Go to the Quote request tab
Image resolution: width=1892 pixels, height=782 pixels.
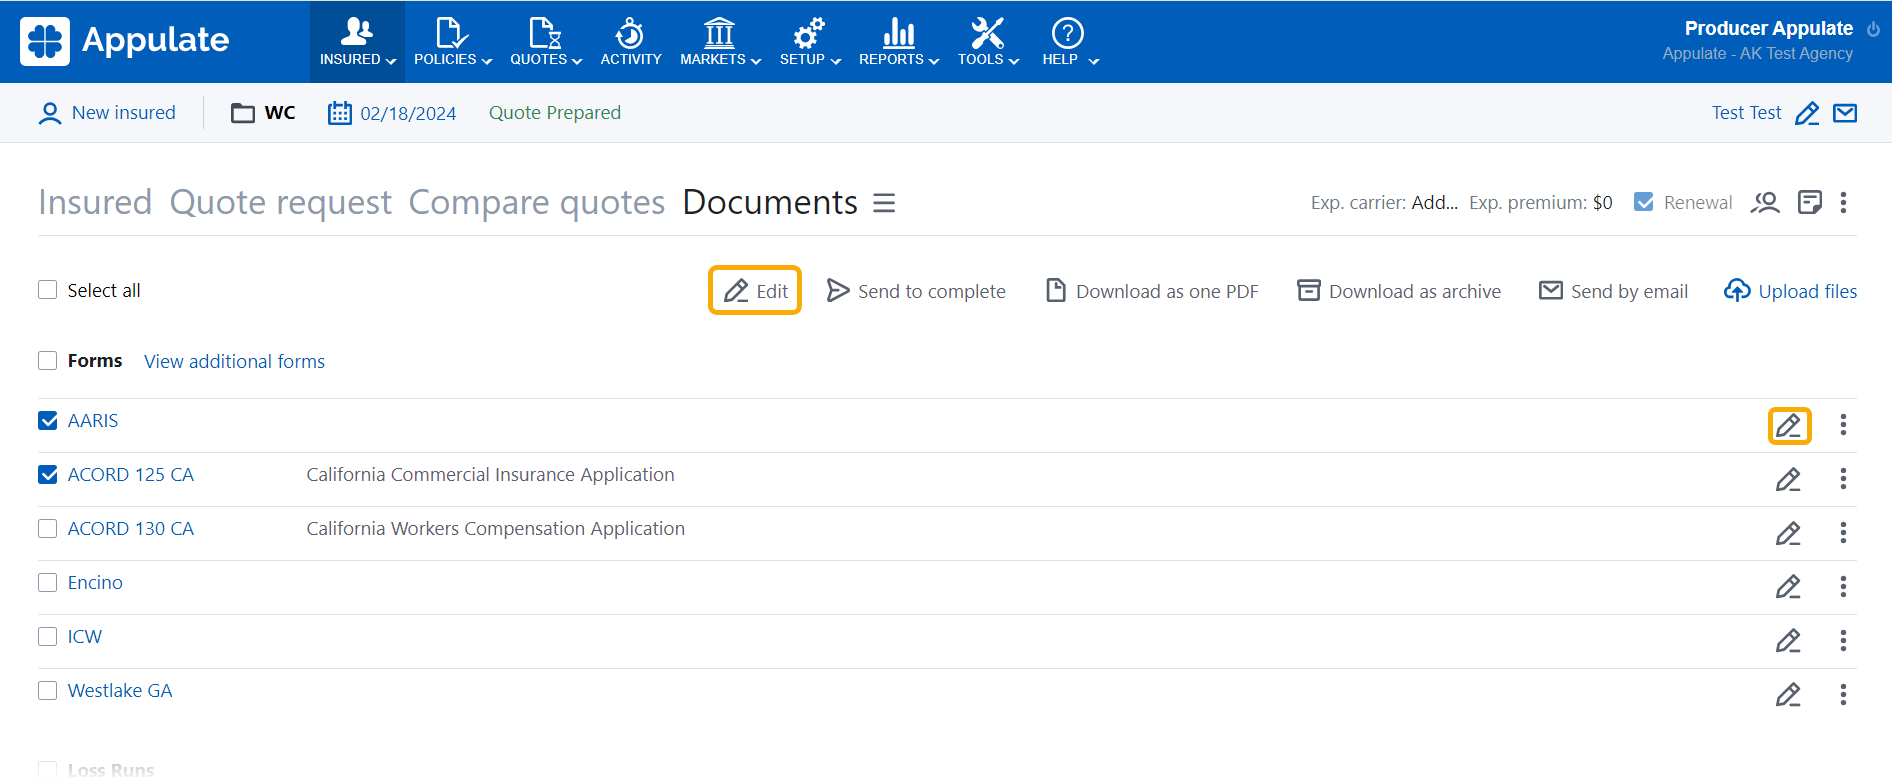click(280, 202)
